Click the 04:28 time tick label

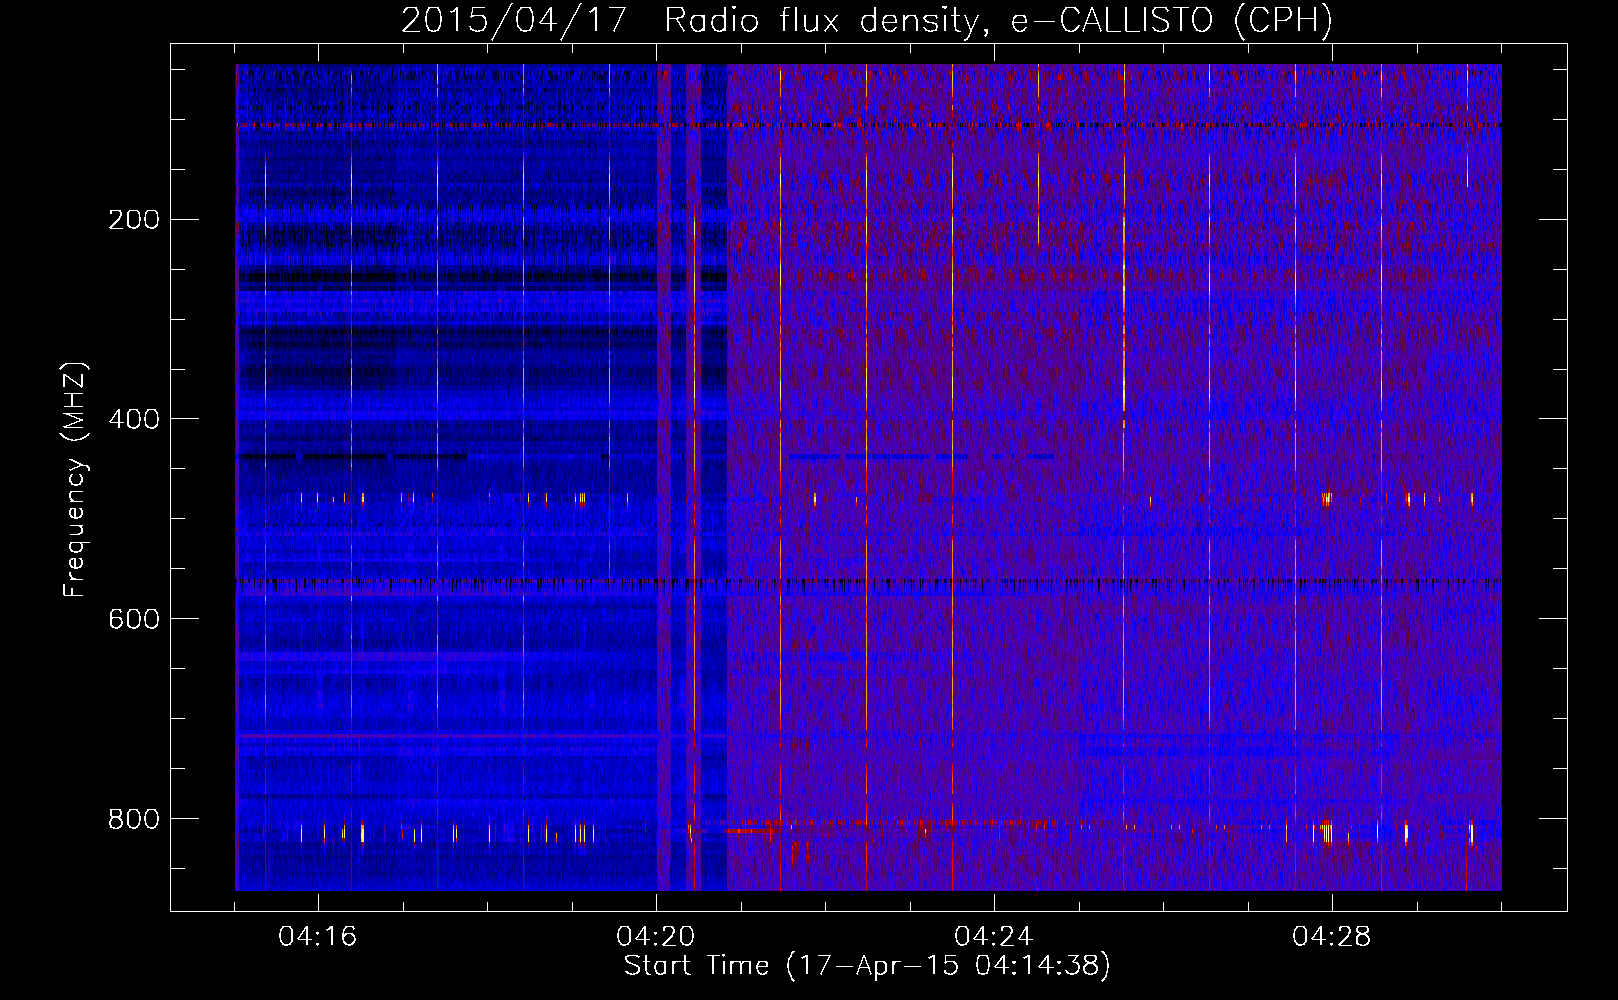tap(1332, 937)
